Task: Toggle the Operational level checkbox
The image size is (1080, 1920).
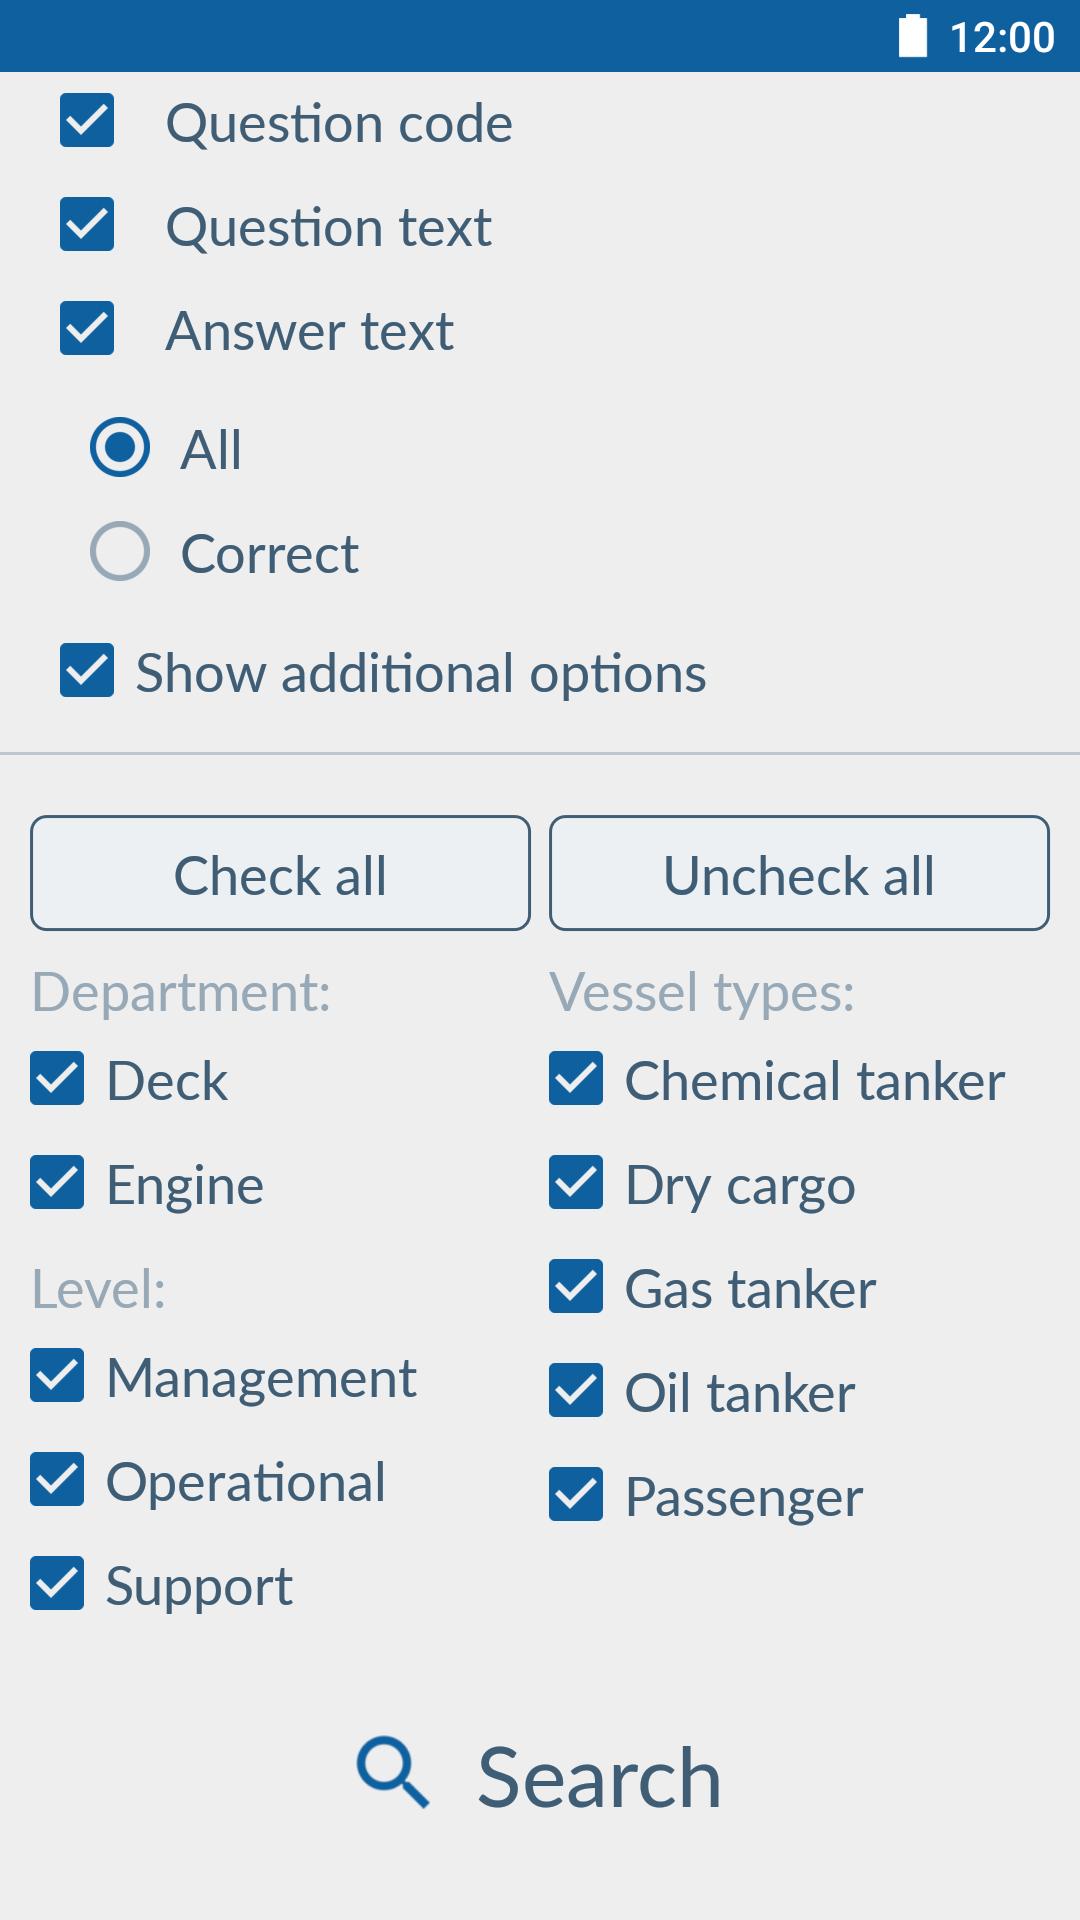Action: point(57,1480)
